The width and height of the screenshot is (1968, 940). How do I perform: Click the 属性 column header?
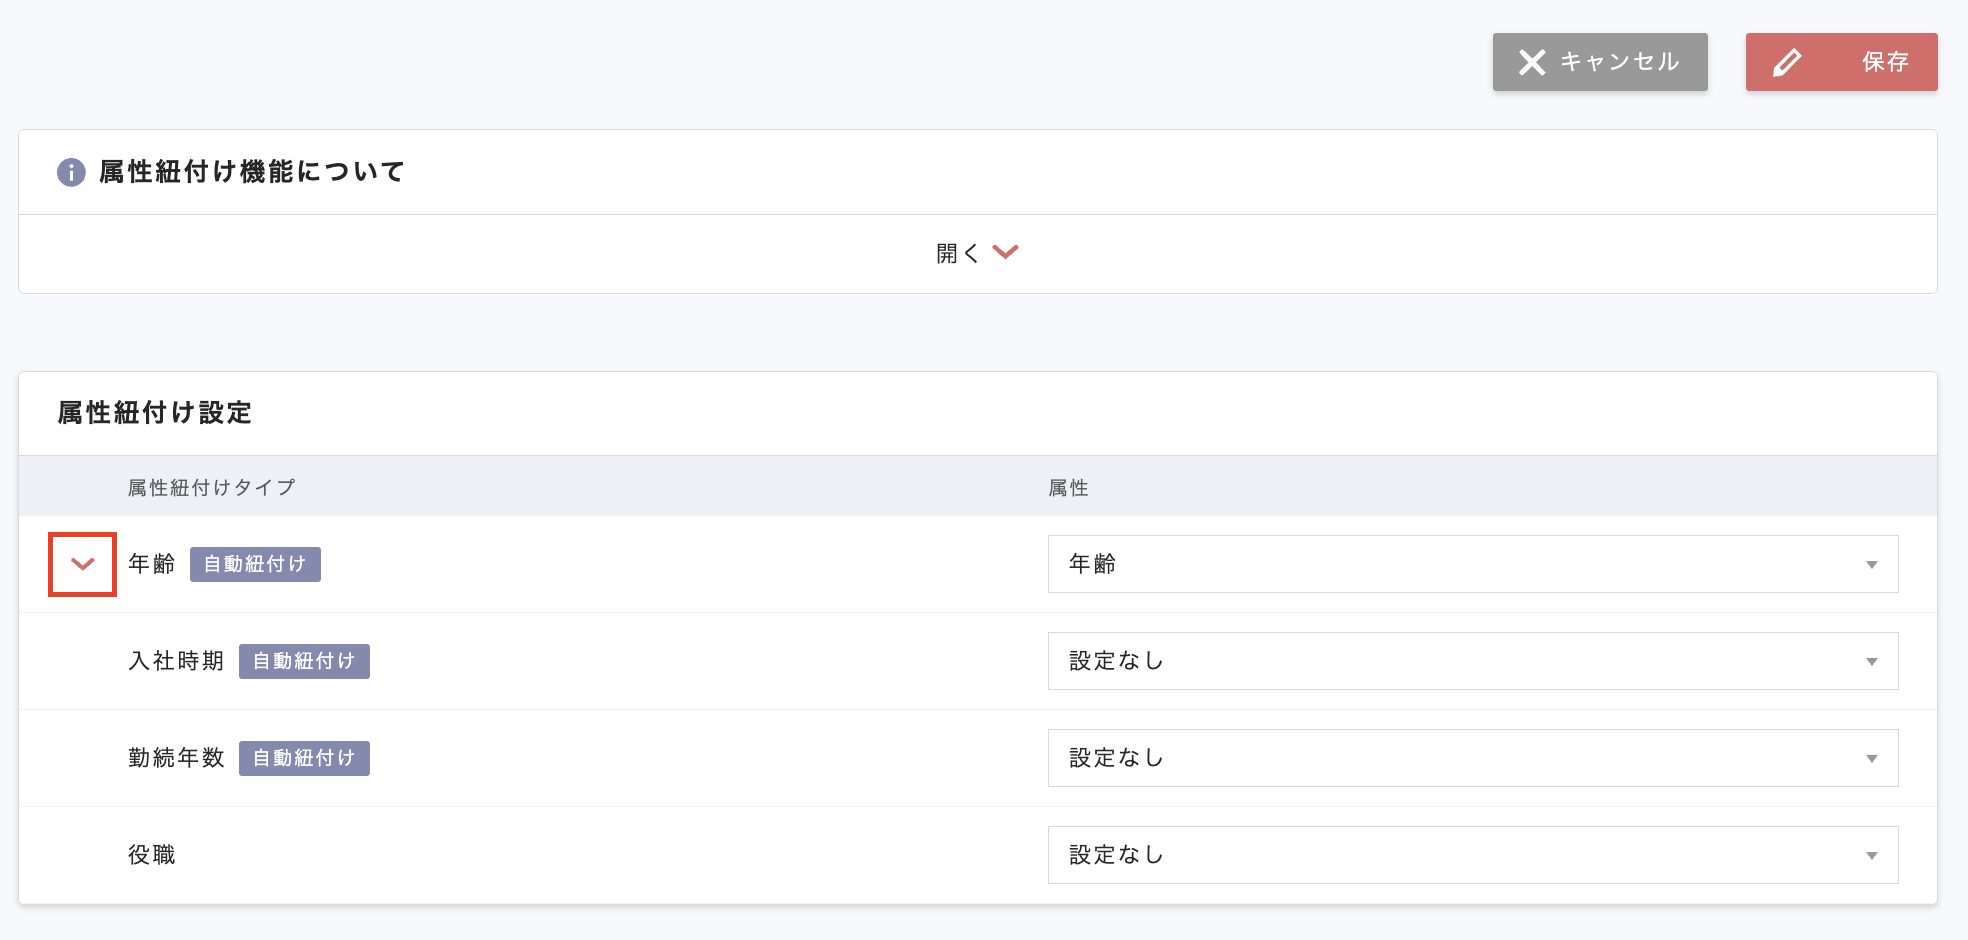1068,487
